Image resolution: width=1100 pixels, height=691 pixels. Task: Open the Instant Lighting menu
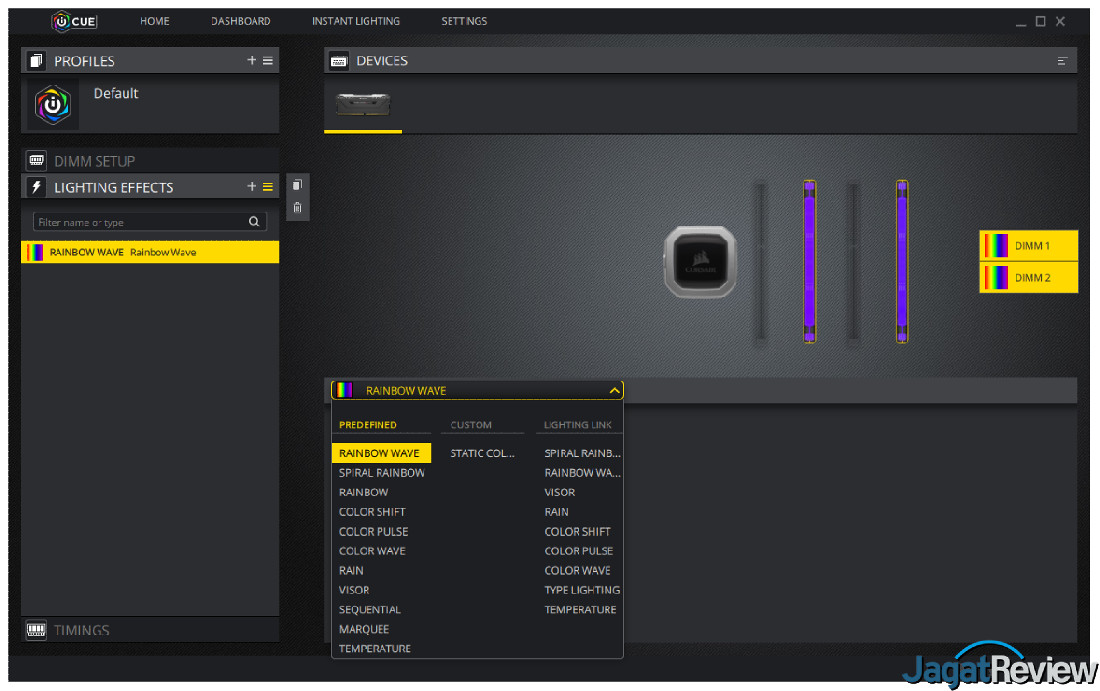click(x=355, y=21)
